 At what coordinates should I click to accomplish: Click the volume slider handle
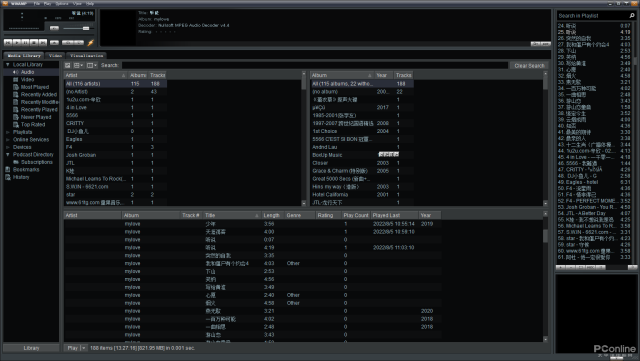(86, 28)
